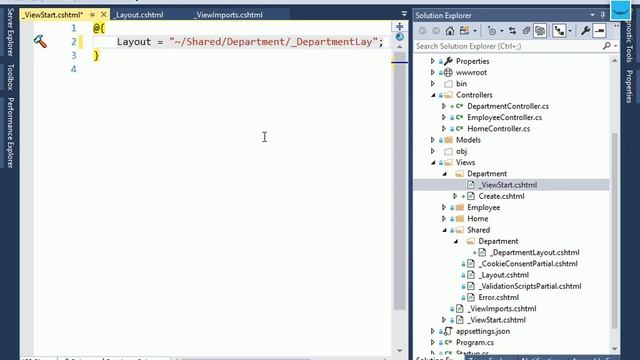Select _ValidationScriptsPartial.cshtml file
The image size is (640, 360).
coord(530,286)
